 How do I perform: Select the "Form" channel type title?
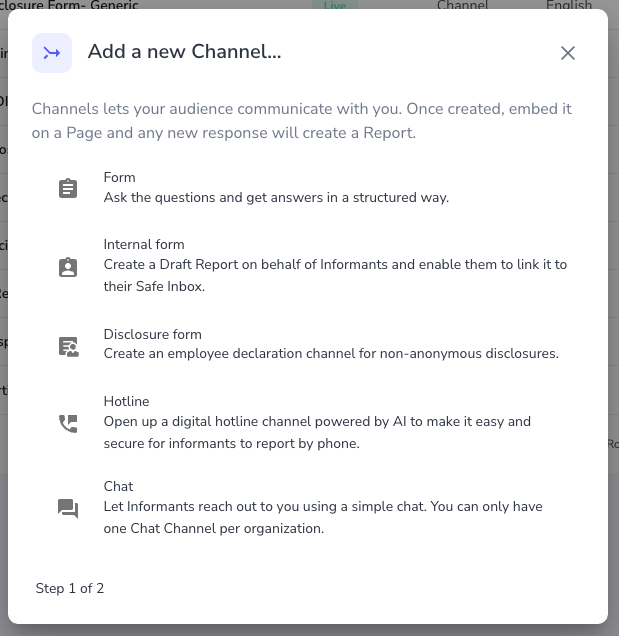coord(119,177)
